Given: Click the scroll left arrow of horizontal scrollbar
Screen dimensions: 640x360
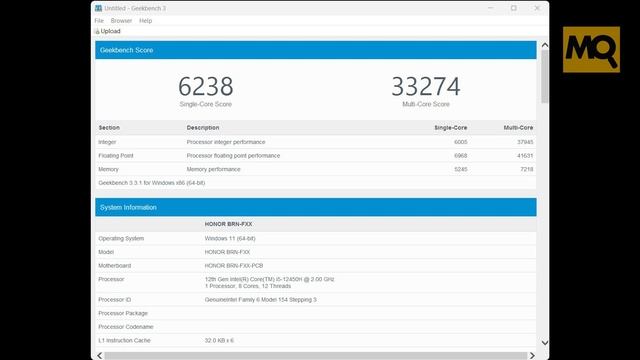Looking at the screenshot, I should [100, 356].
